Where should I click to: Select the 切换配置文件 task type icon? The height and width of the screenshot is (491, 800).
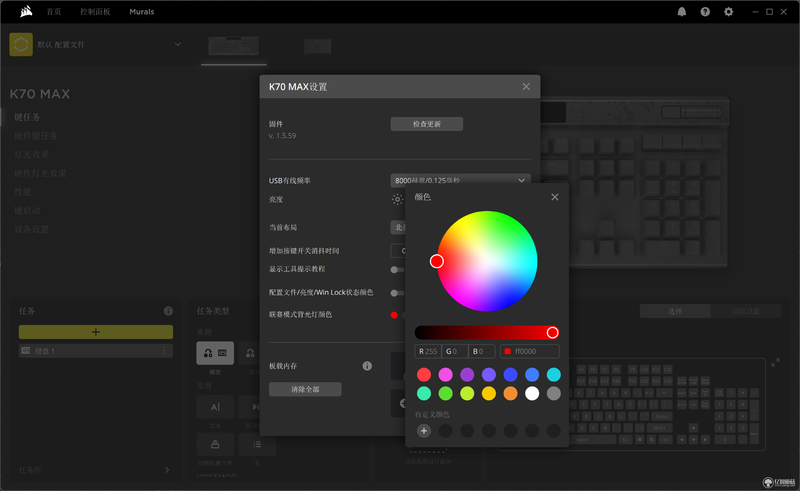click(215, 445)
